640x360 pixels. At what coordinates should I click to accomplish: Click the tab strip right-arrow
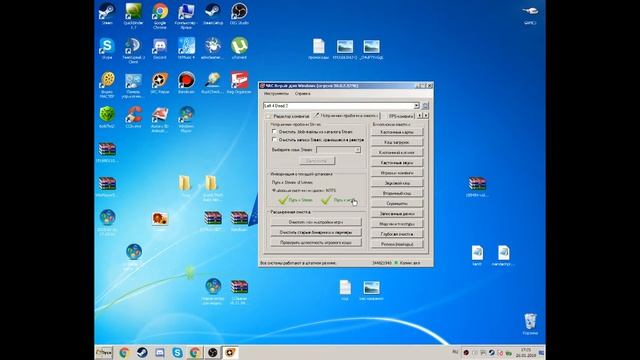coord(426,116)
